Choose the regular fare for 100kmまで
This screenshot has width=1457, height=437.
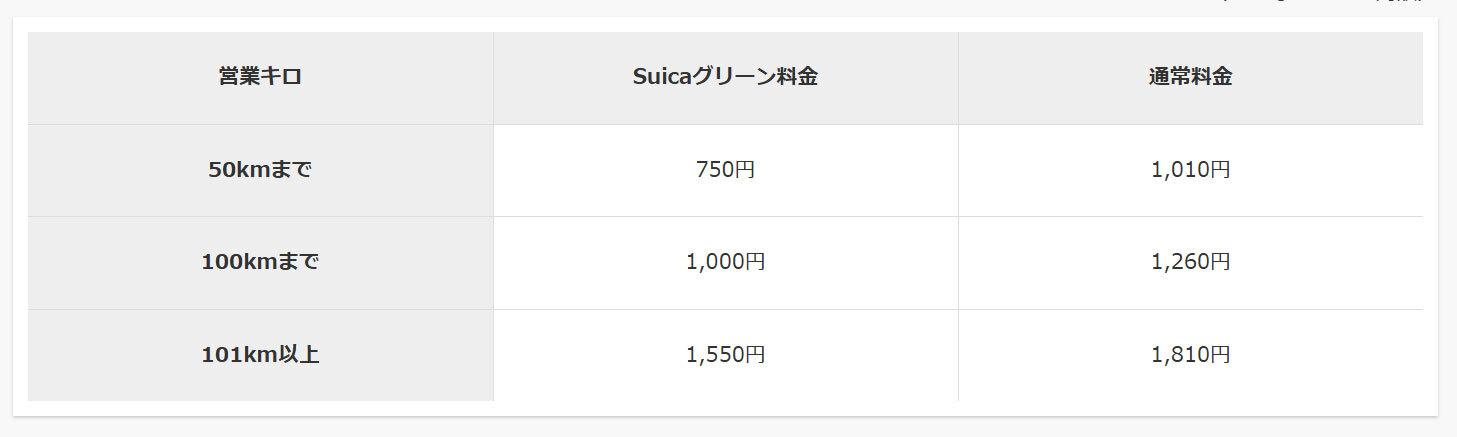pos(1190,262)
